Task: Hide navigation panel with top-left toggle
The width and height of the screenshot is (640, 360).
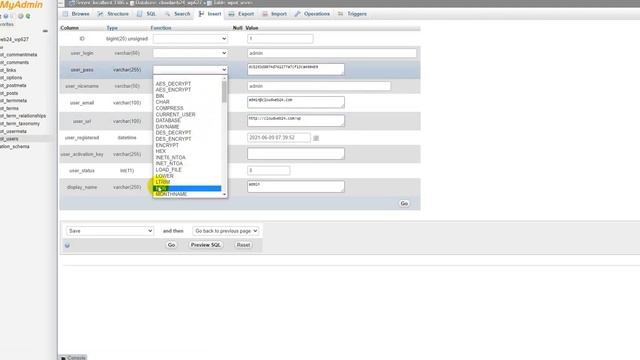Action: (61, 3)
